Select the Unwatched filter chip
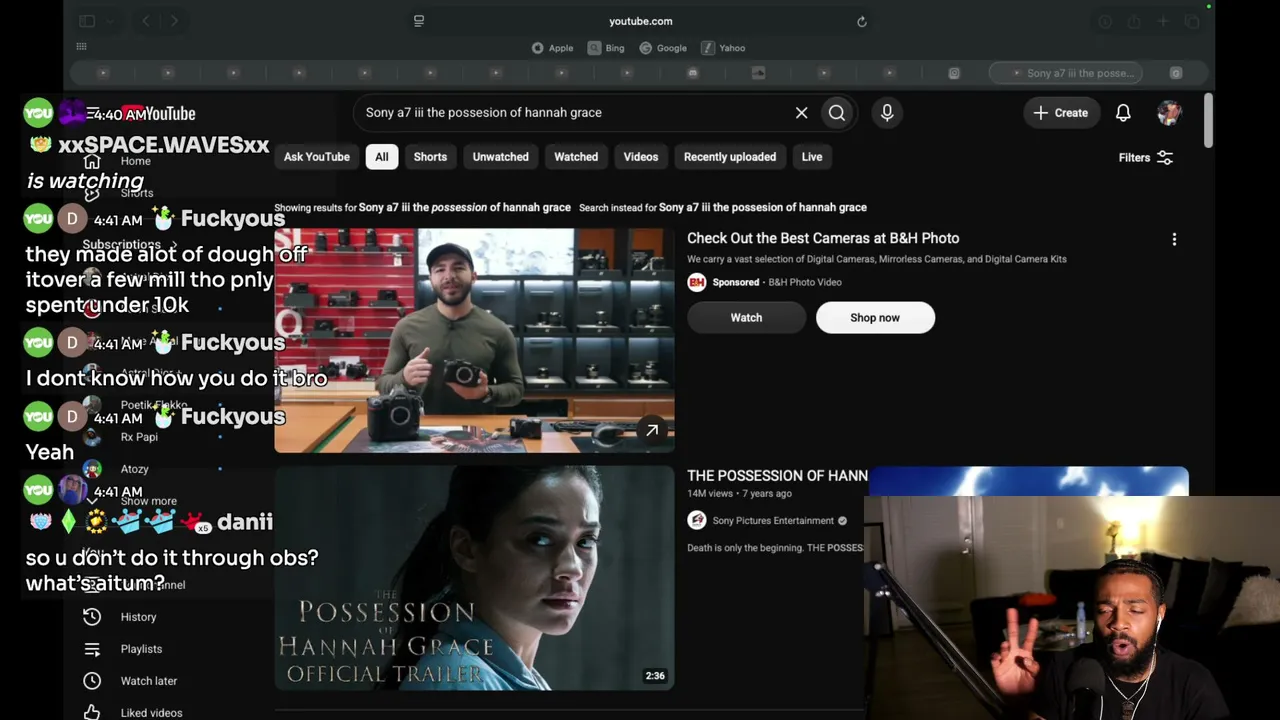 point(500,157)
